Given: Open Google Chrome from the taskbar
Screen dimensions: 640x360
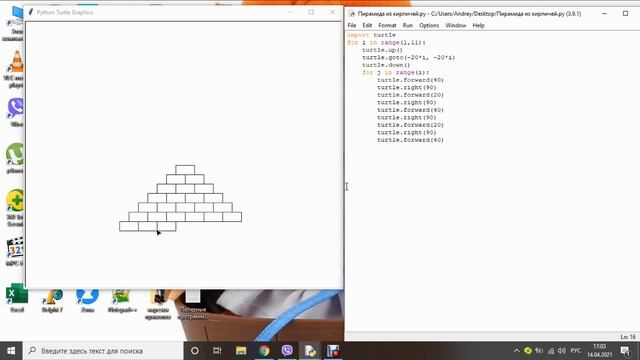Looking at the screenshot, I should click(x=264, y=351).
